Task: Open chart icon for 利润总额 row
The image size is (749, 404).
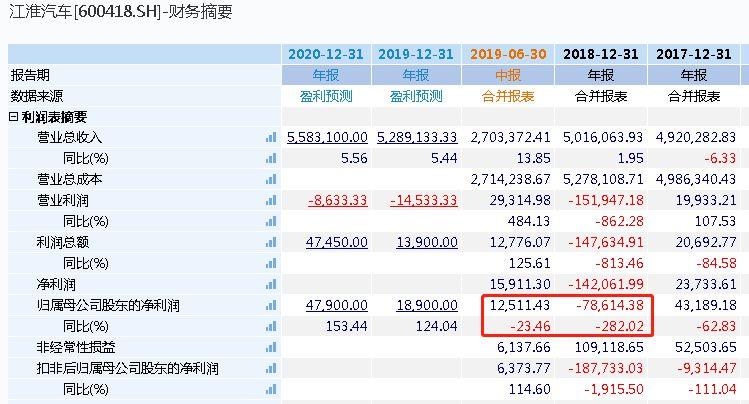Action: coord(271,243)
